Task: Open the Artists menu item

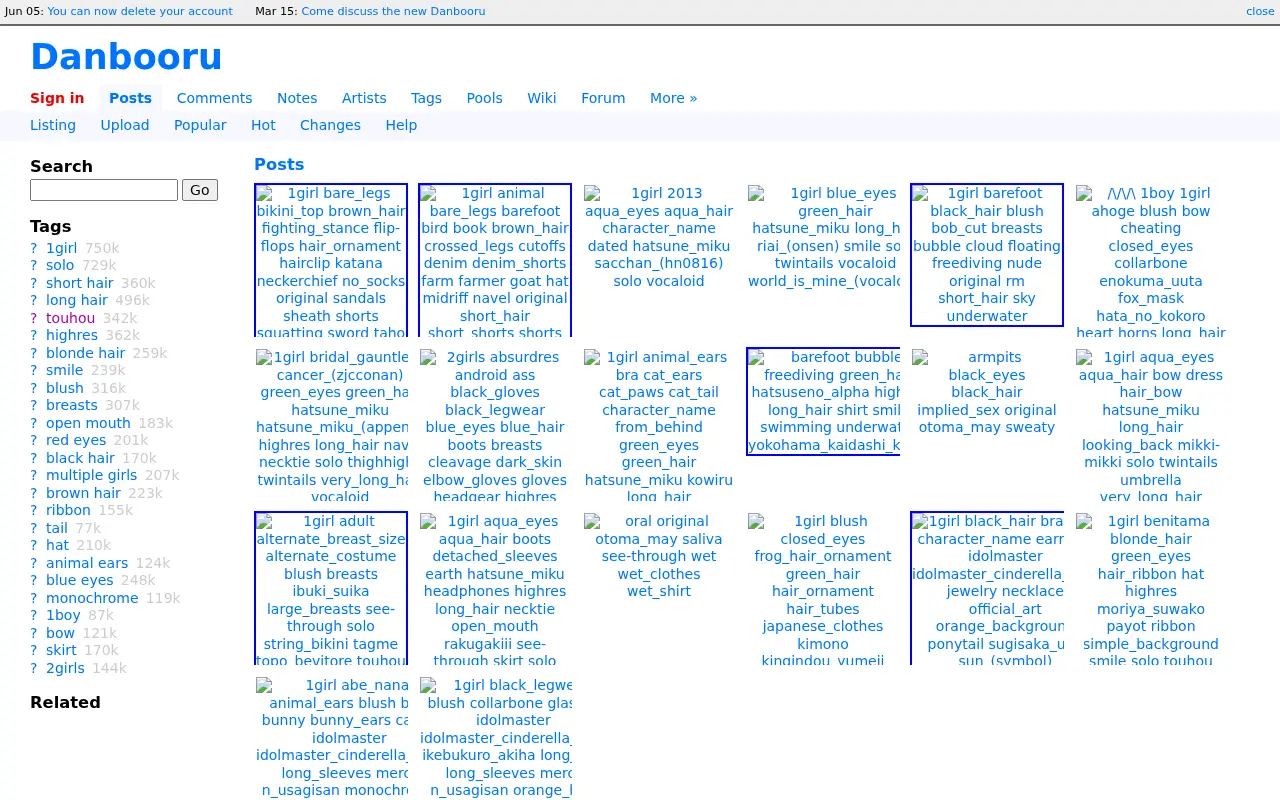Action: [x=364, y=98]
